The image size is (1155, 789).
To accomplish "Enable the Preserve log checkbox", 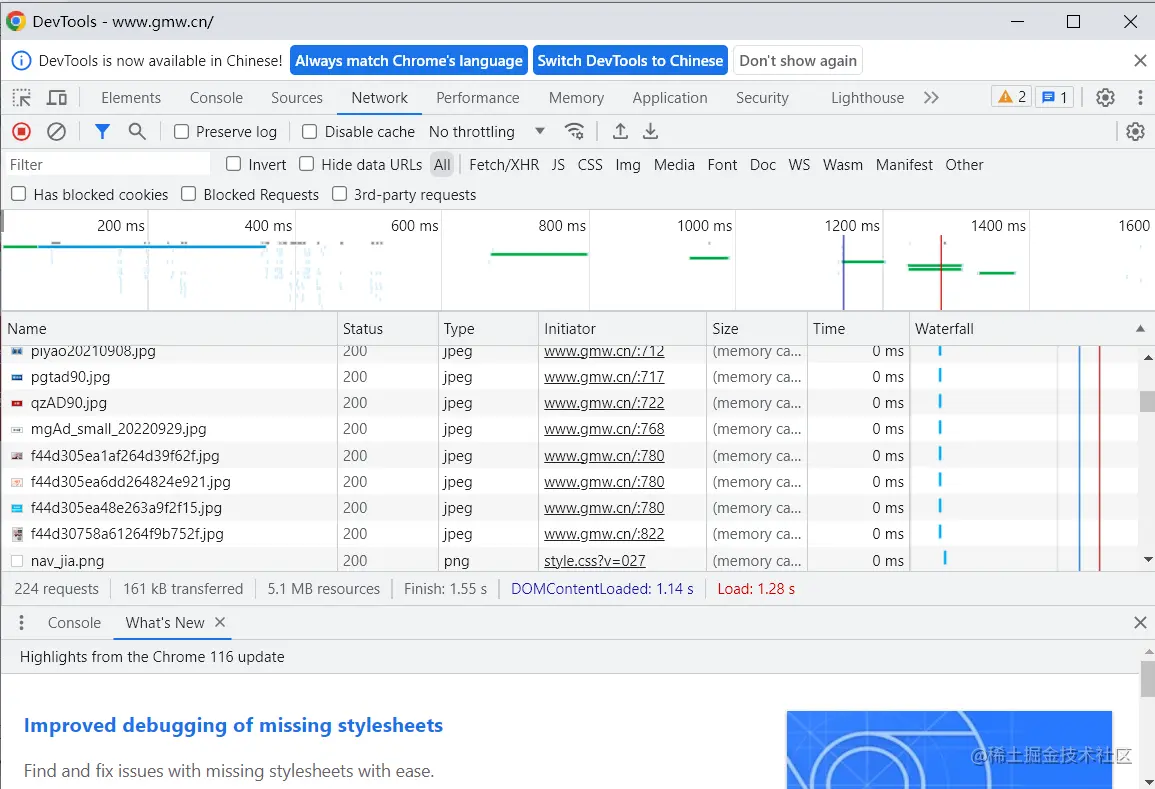I will 182,132.
